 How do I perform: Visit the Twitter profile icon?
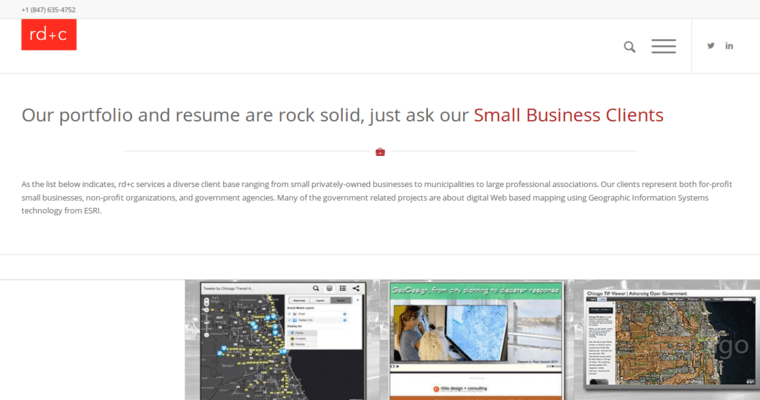(711, 46)
